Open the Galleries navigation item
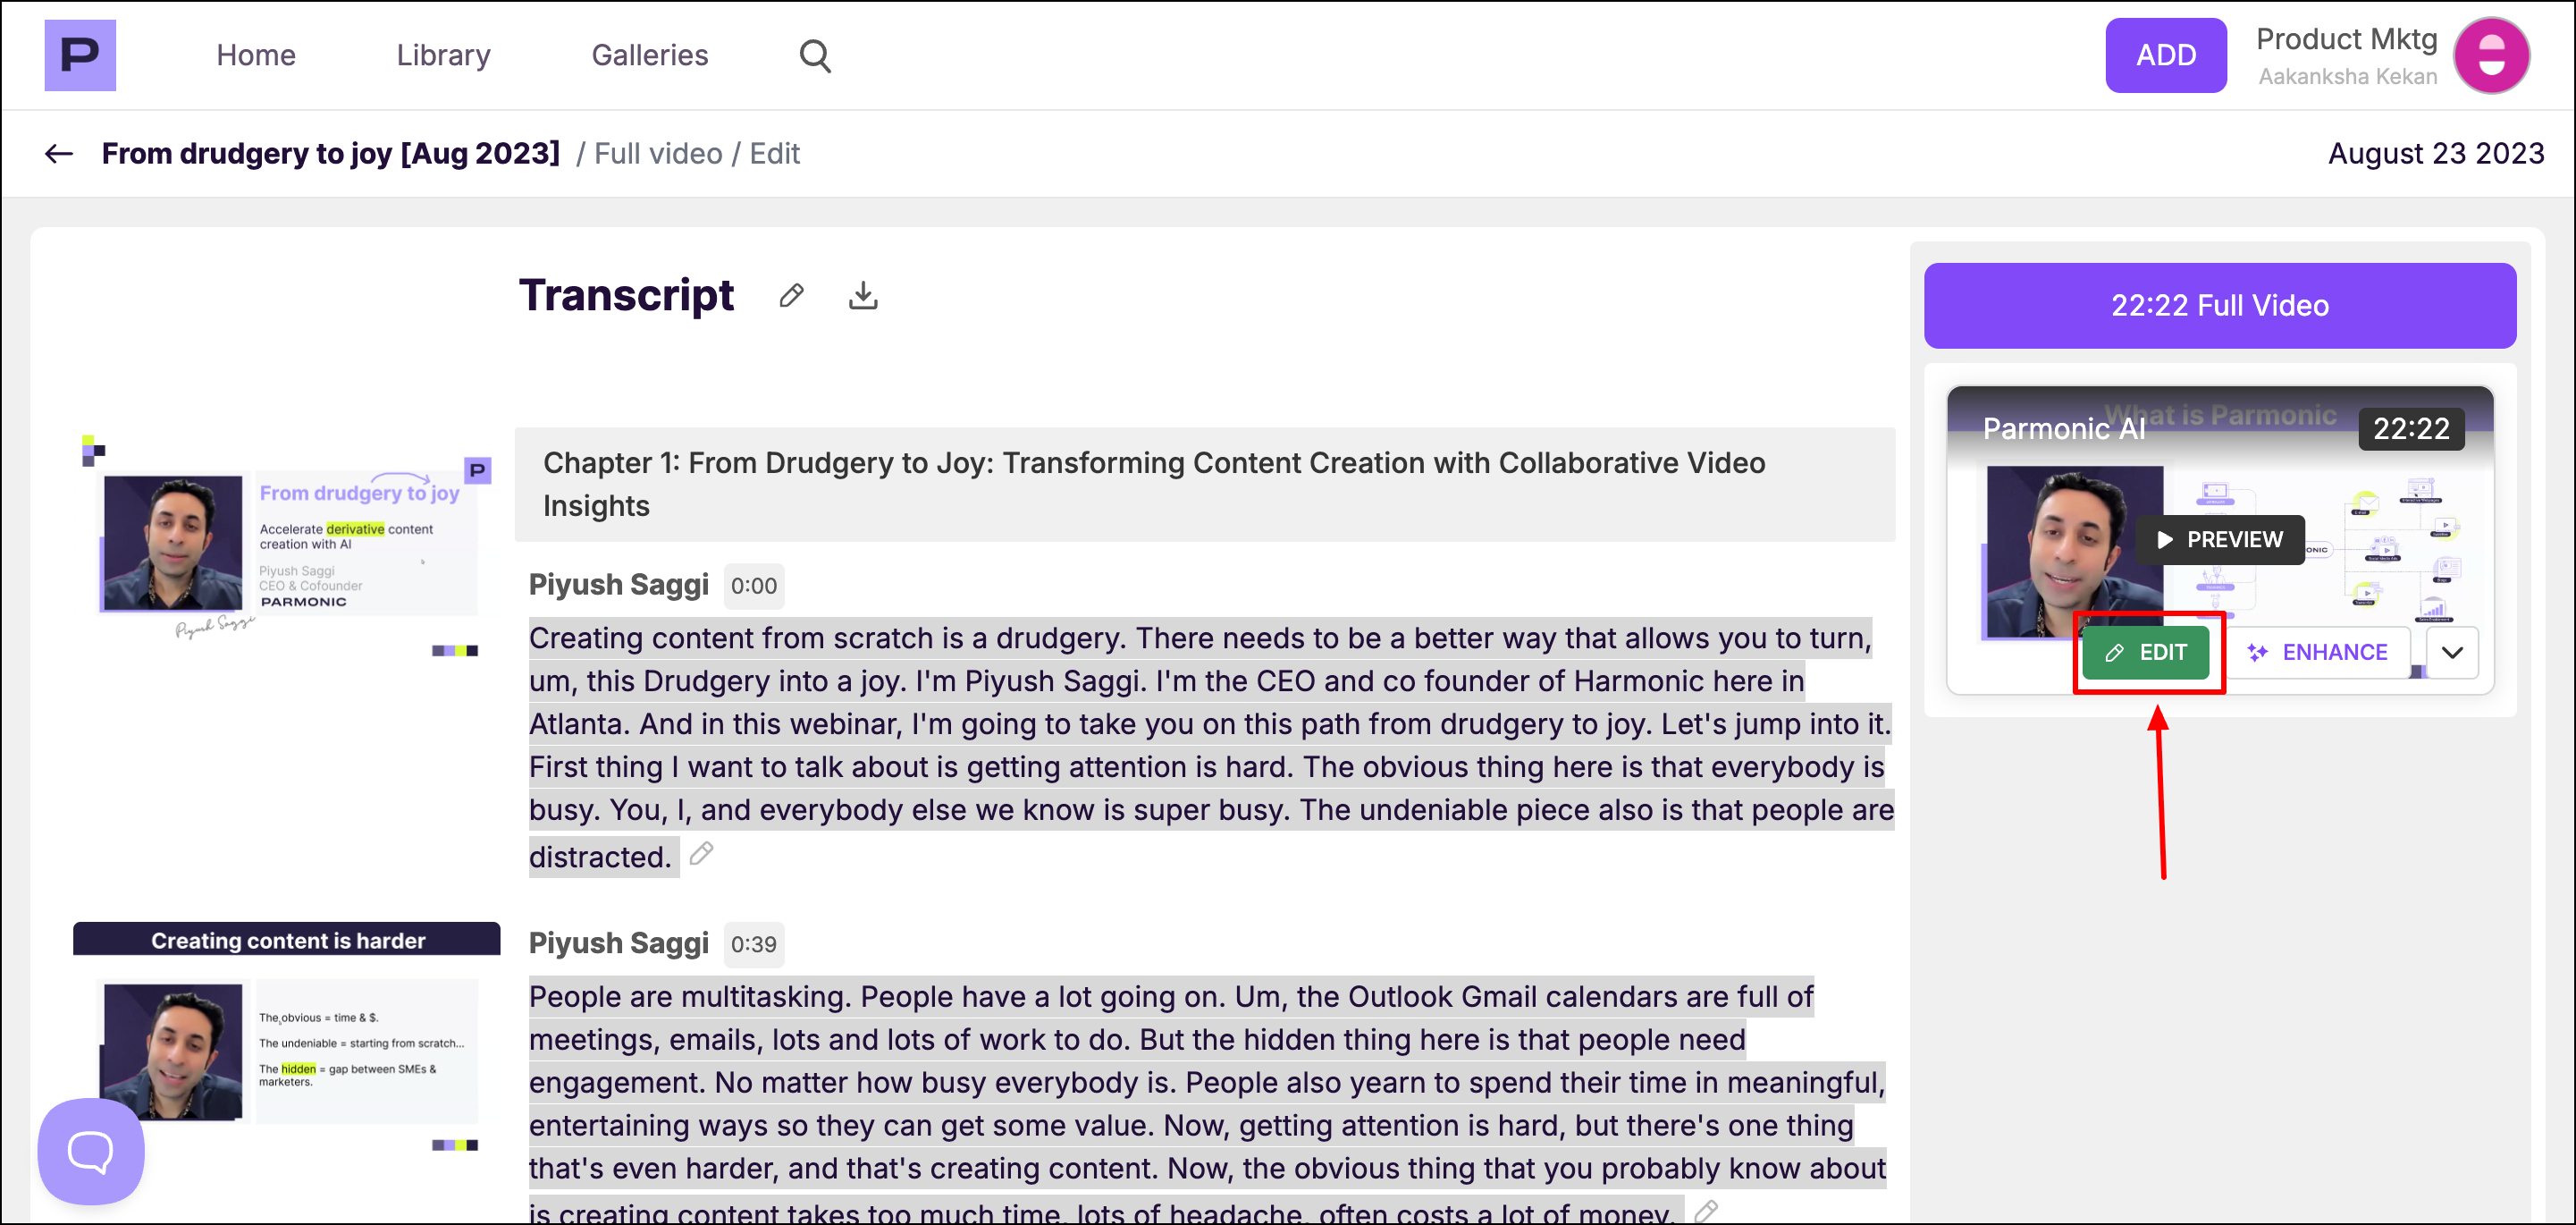The width and height of the screenshot is (2576, 1225). pos(649,55)
